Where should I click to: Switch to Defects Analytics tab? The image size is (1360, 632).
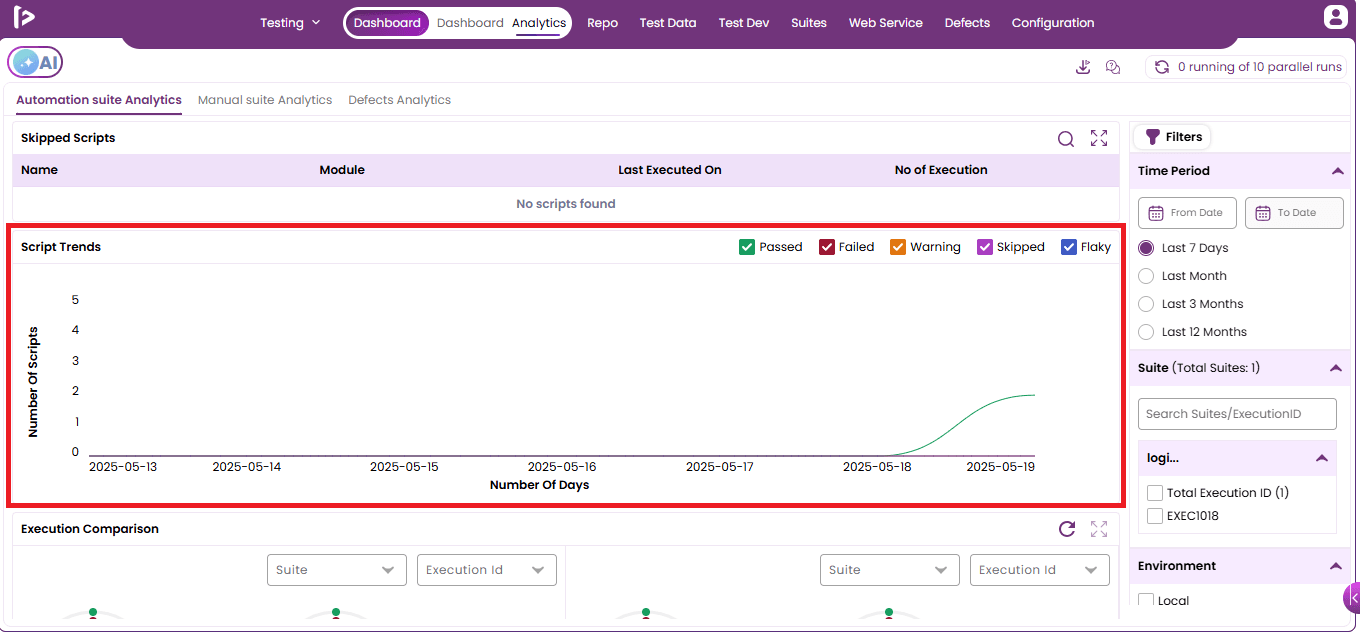click(x=400, y=100)
